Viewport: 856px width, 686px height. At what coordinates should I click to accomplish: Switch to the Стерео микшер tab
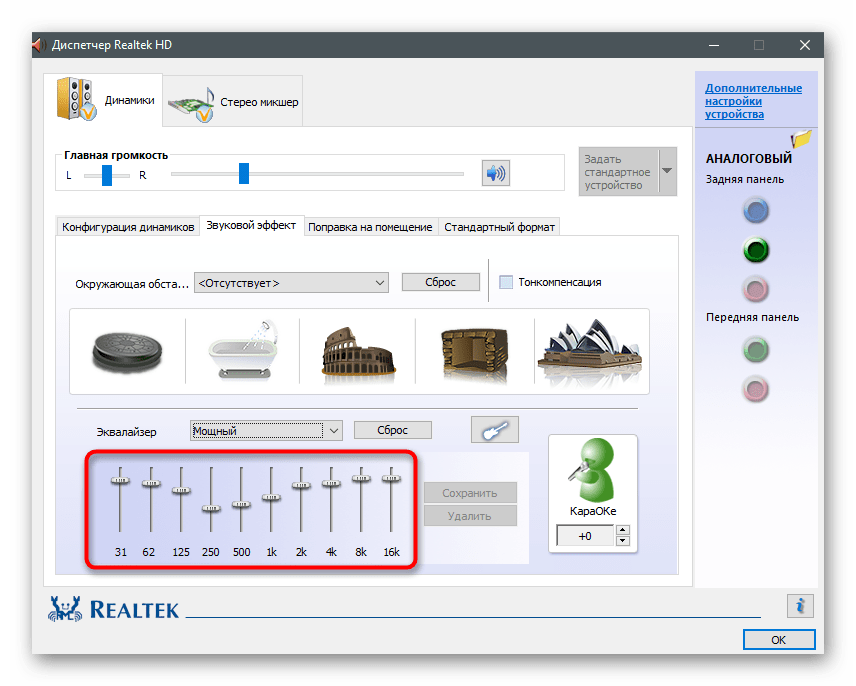point(233,102)
